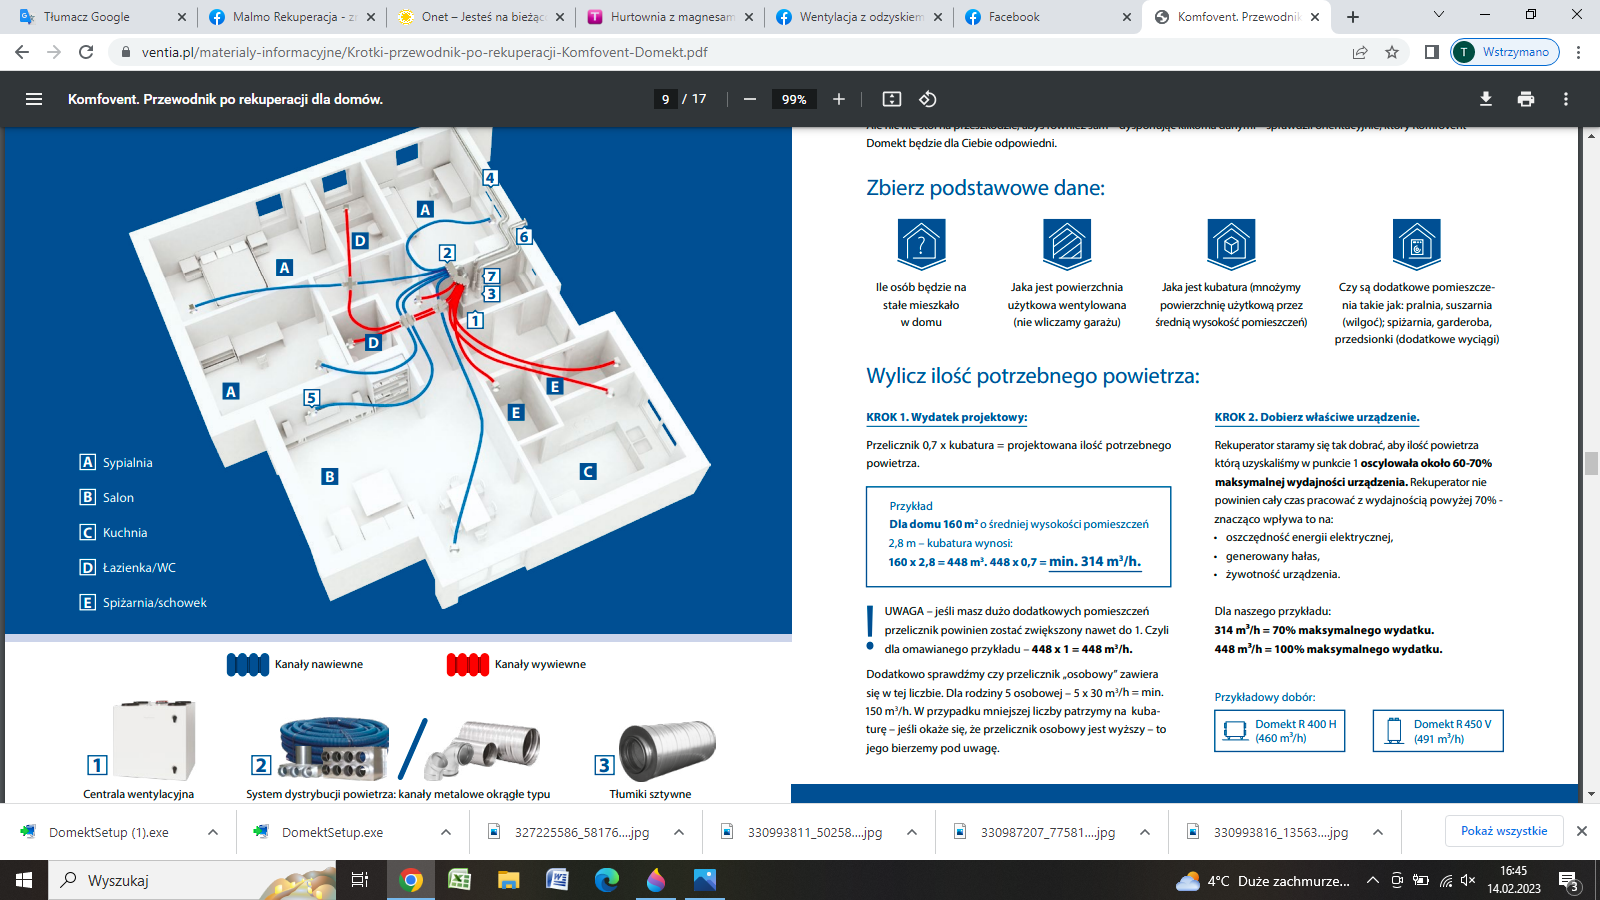
Task: Download the PDF file
Action: point(1486,99)
